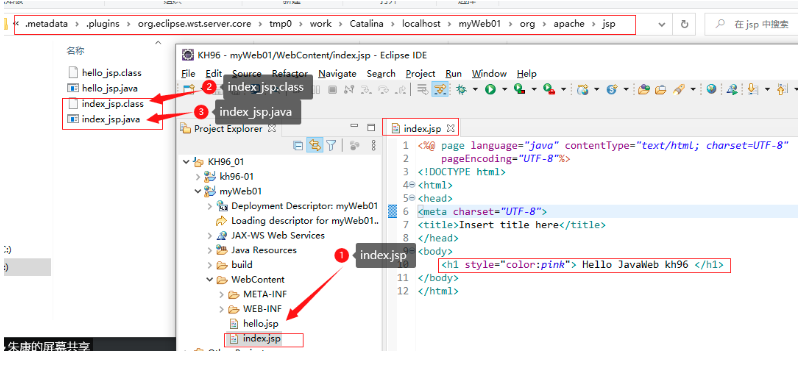Open the Web Browser globe icon
Image resolution: width=810 pixels, height=378 pixels.
pos(711,89)
